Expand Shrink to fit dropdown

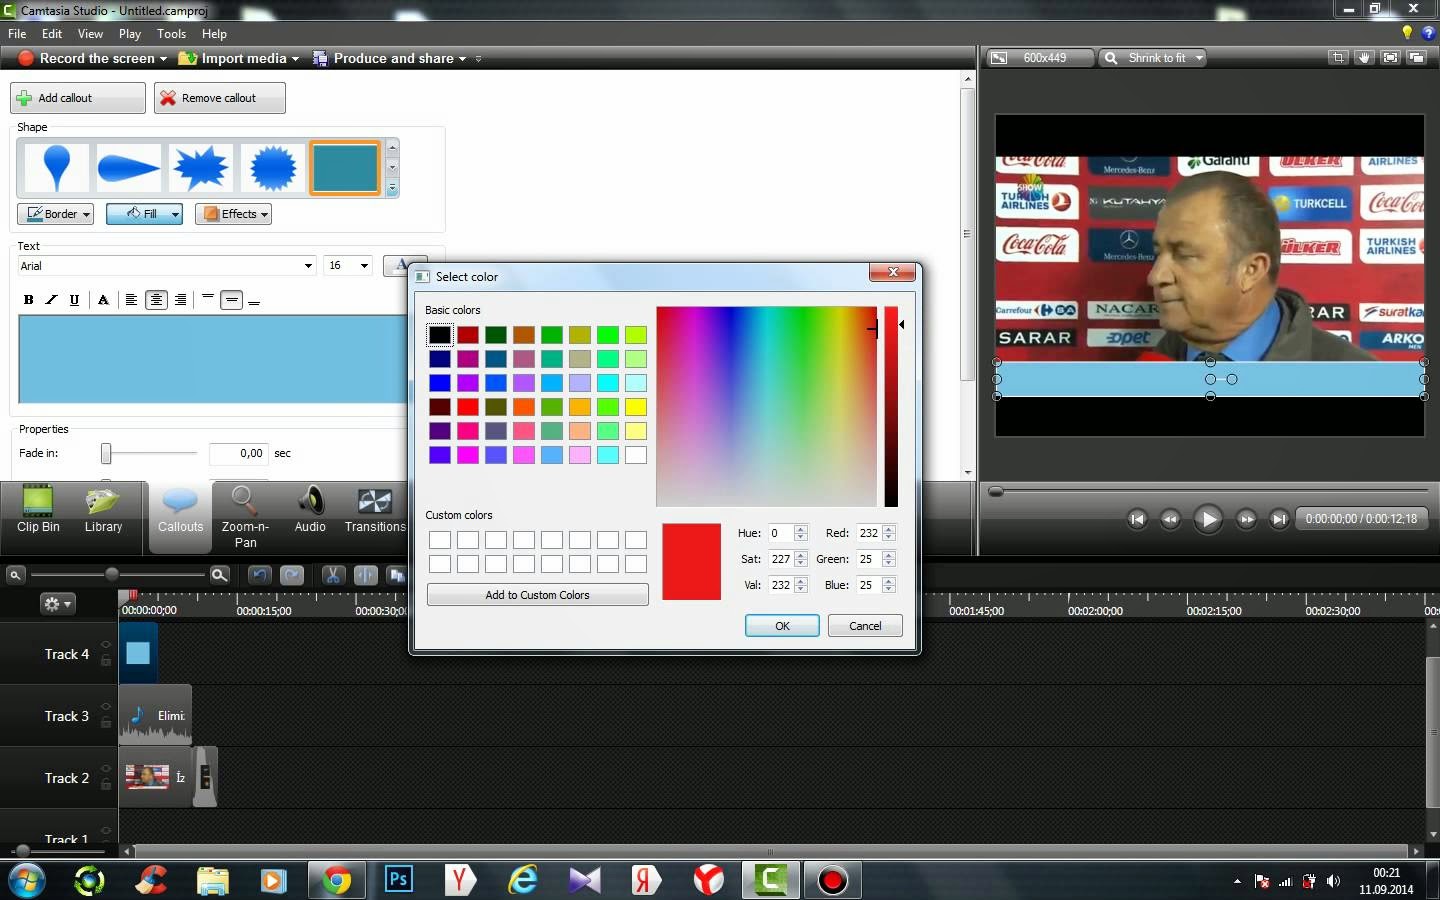(1199, 58)
